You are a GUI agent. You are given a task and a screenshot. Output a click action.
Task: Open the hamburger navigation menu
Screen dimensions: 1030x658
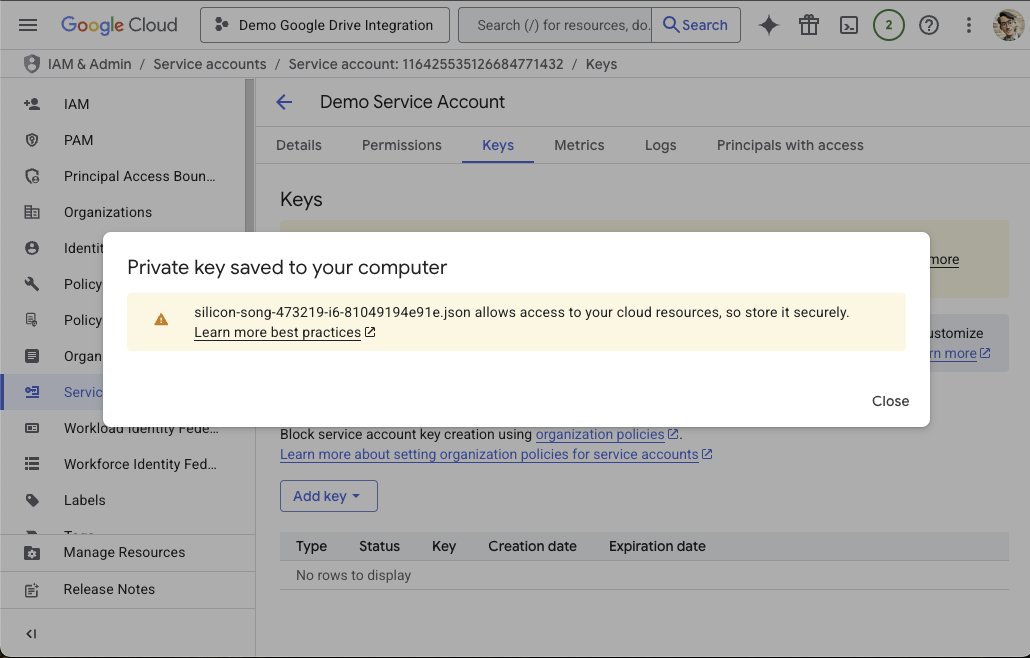click(x=28, y=25)
